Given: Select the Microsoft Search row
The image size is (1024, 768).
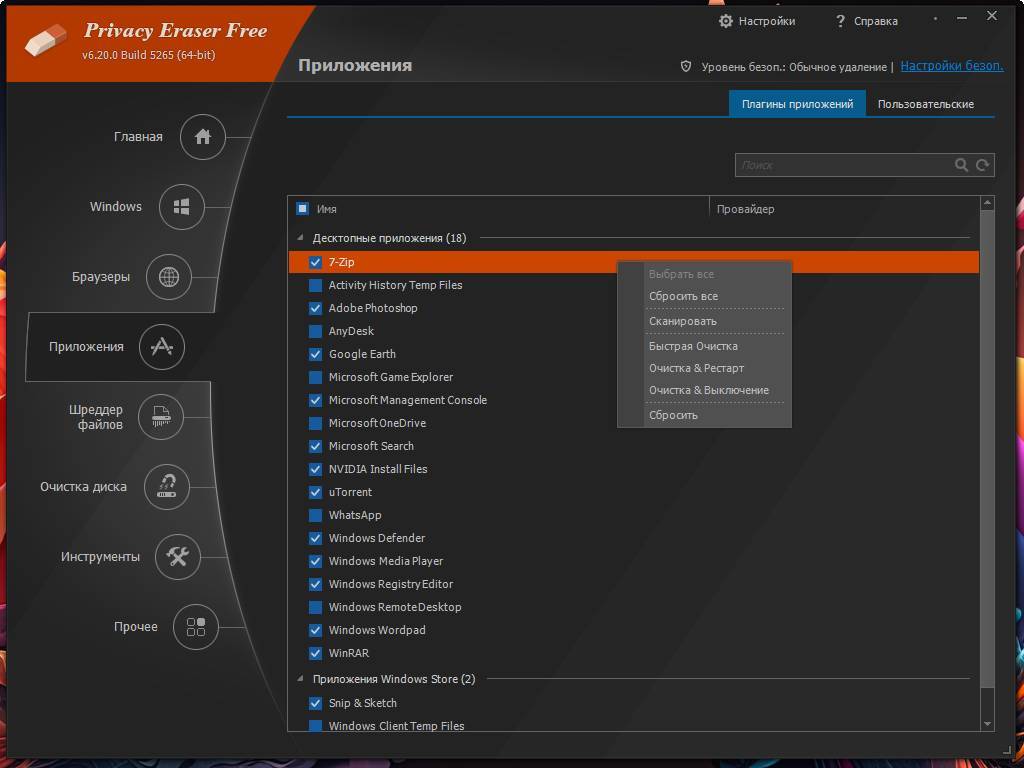Looking at the screenshot, I should pos(633,446).
